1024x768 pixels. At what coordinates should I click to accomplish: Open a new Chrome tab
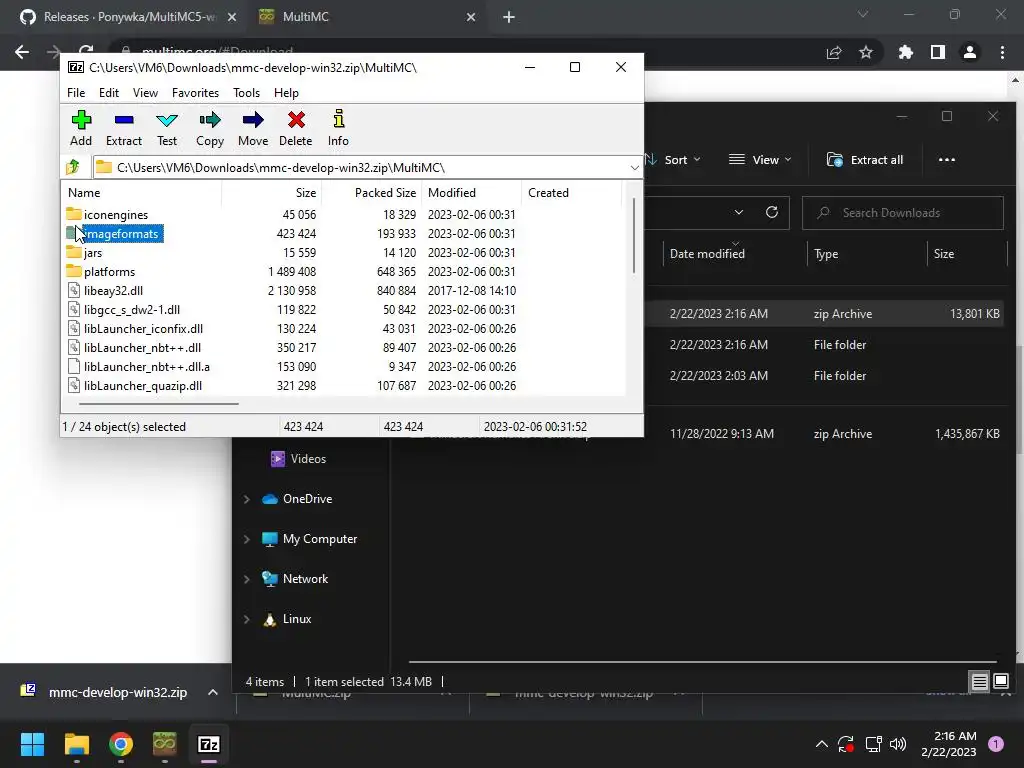coord(509,18)
